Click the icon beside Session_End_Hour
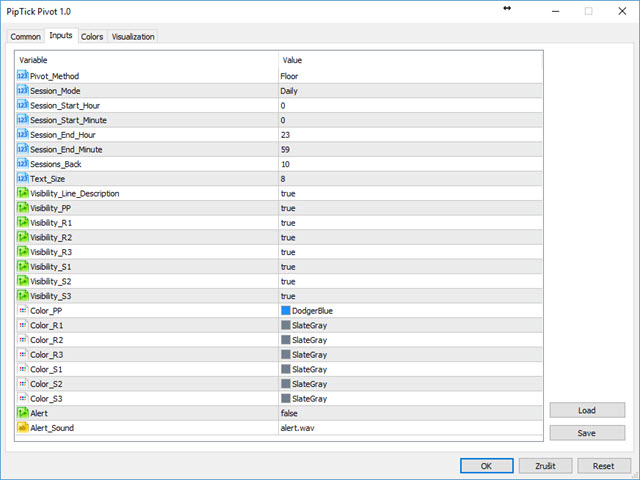The height and width of the screenshot is (480, 640). [x=22, y=135]
